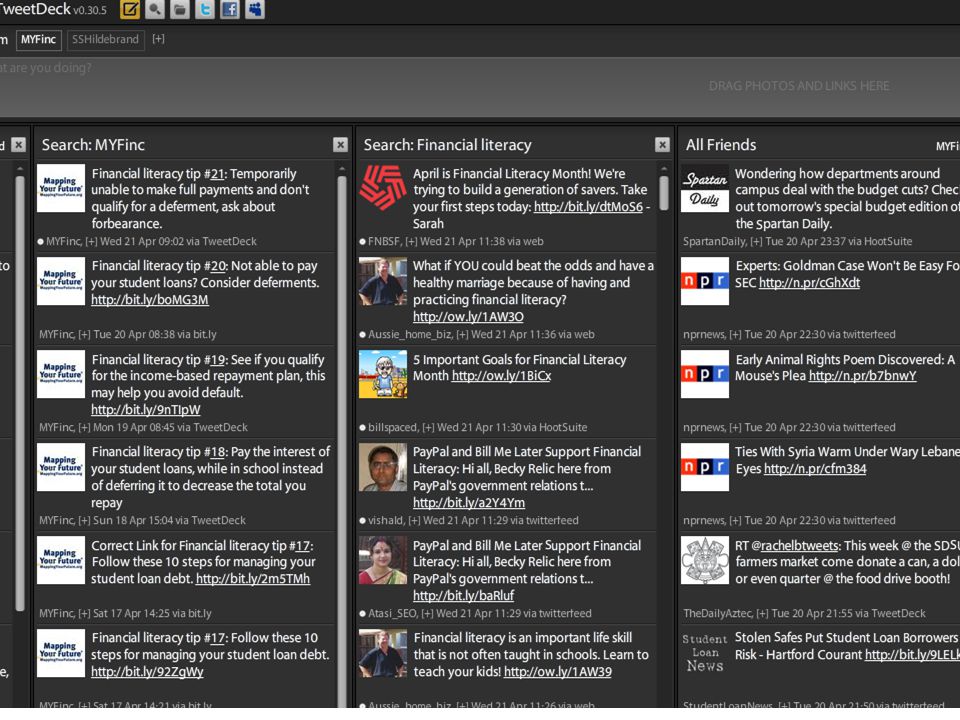Click NPR avatar on Animal Rights Poem tweet

pos(705,374)
